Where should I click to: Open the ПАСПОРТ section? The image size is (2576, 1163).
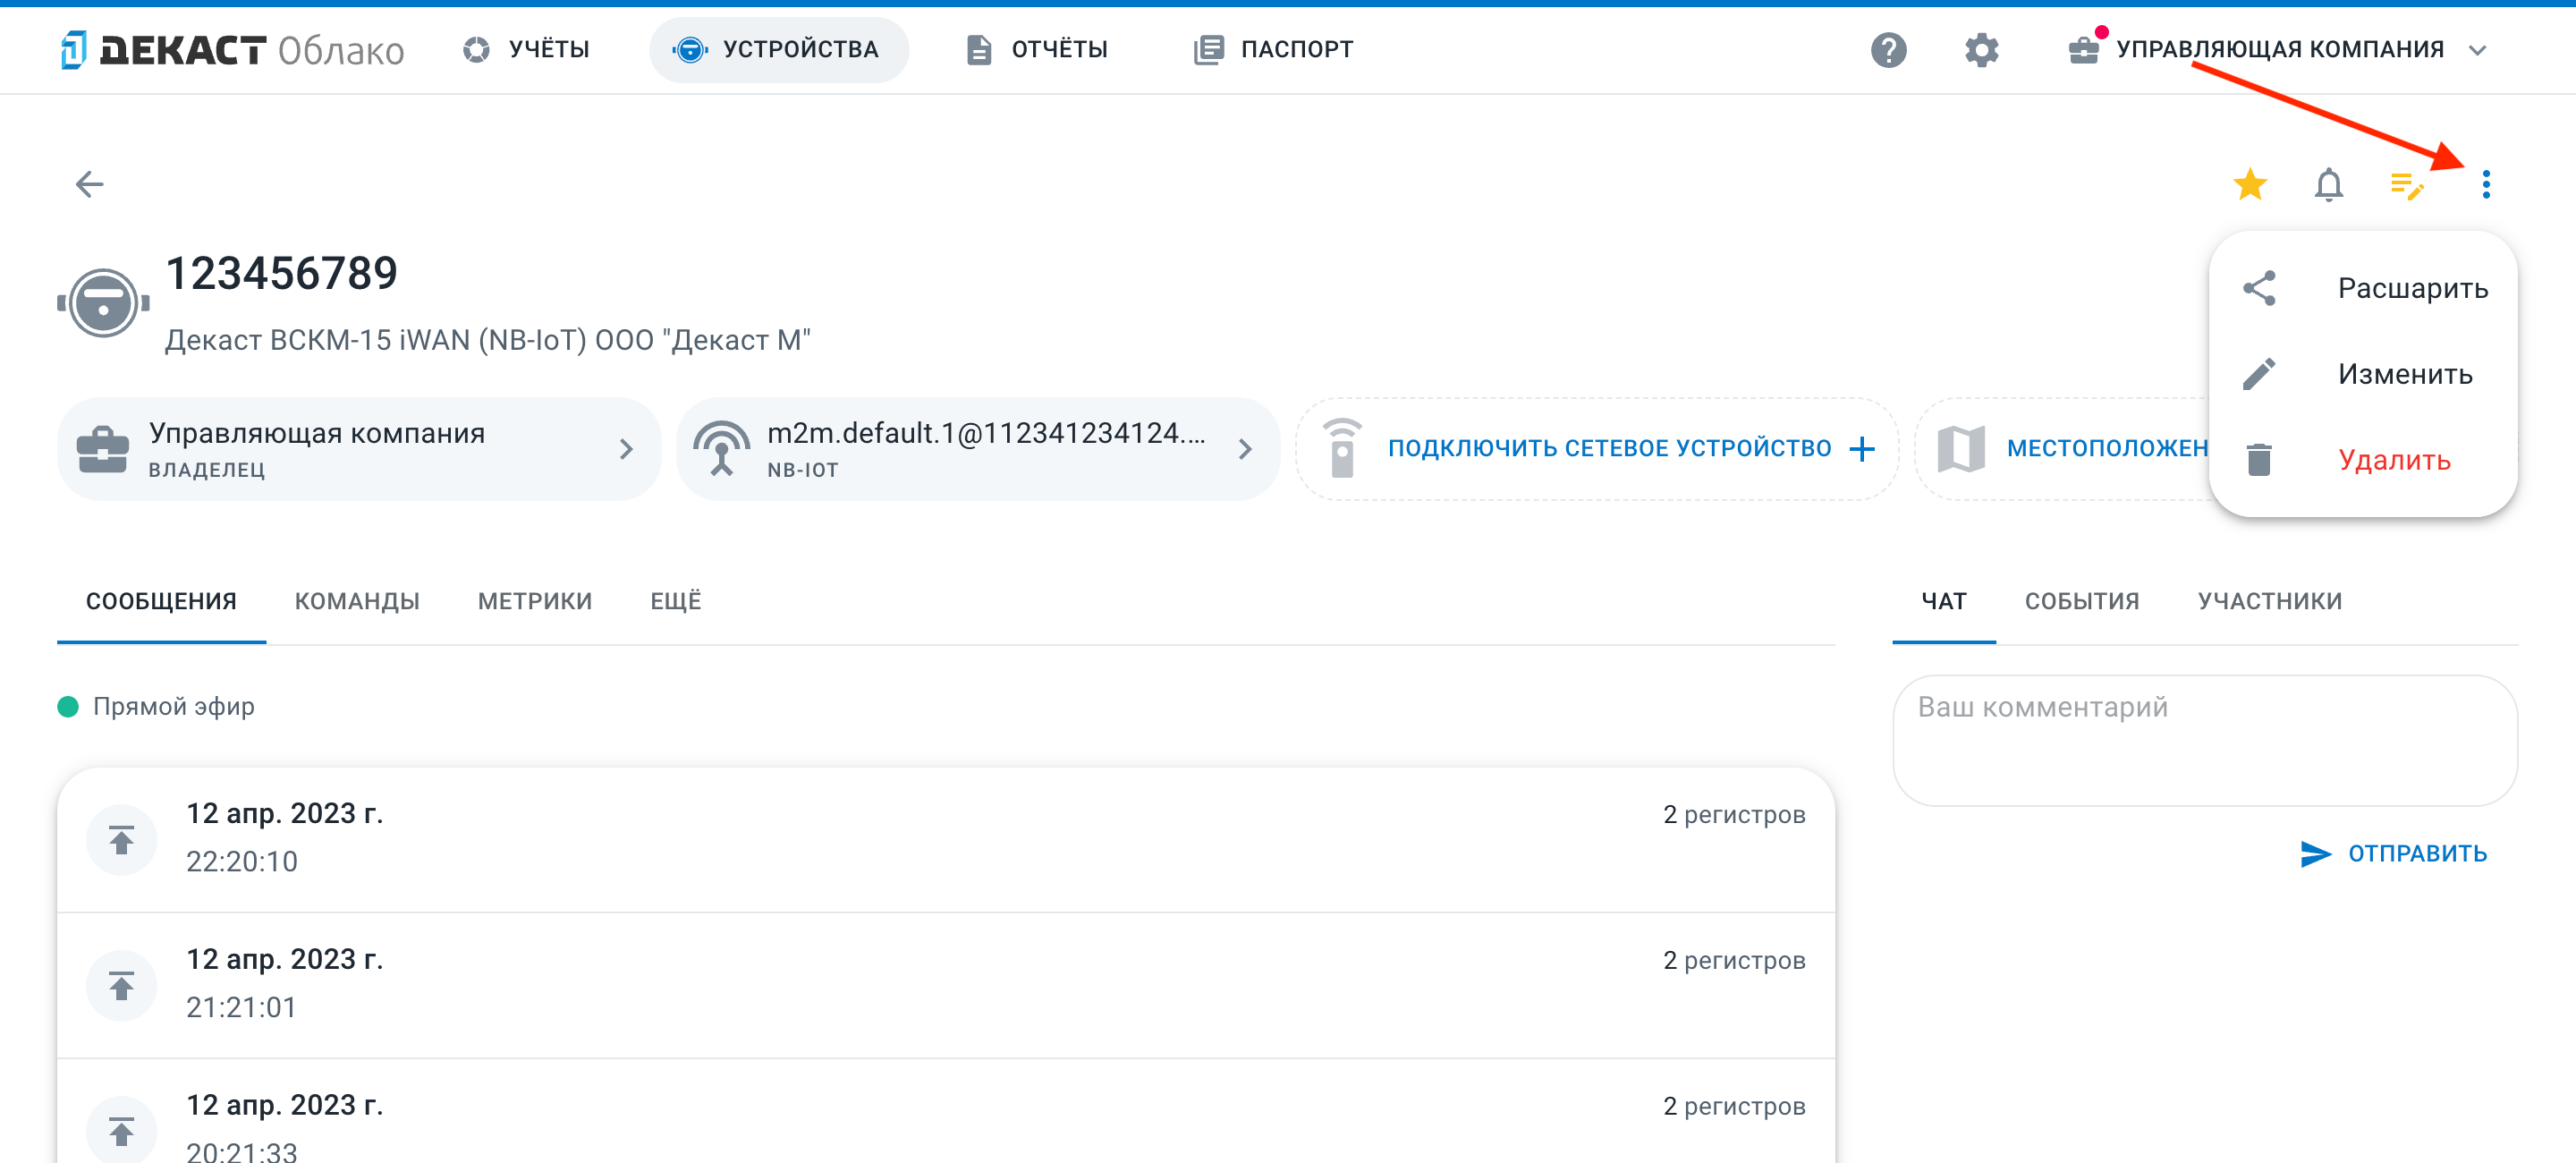(1273, 49)
